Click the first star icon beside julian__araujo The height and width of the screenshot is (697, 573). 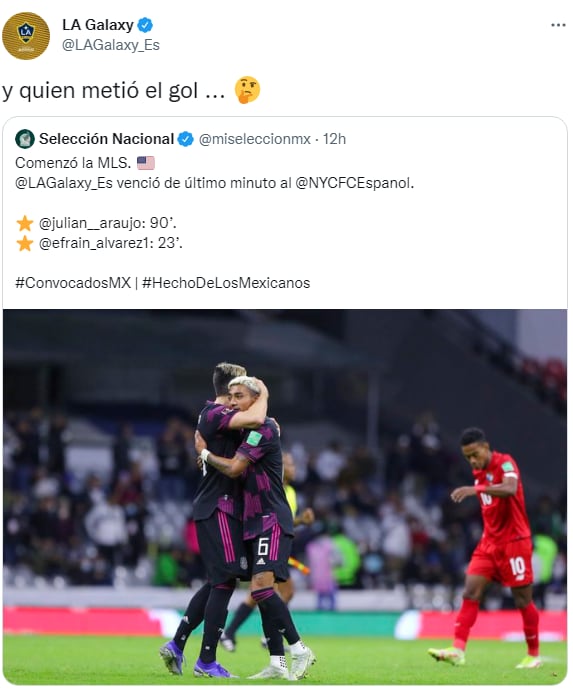25,223
